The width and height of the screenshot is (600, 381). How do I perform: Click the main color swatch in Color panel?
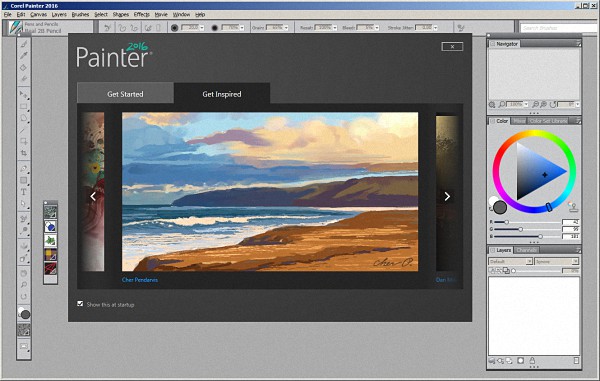click(500, 208)
